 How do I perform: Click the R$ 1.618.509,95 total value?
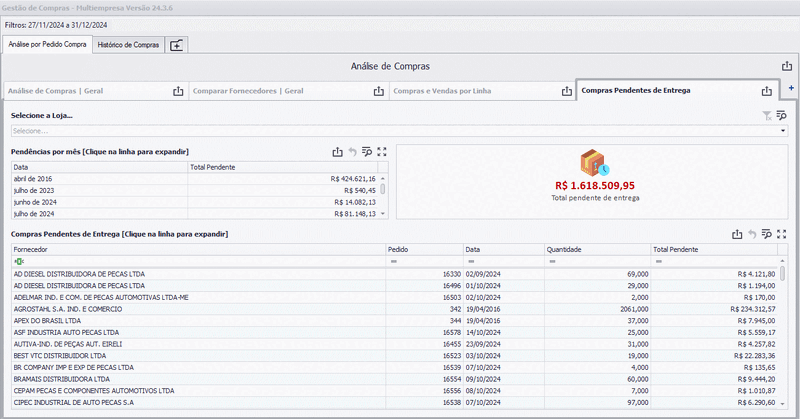(x=595, y=186)
